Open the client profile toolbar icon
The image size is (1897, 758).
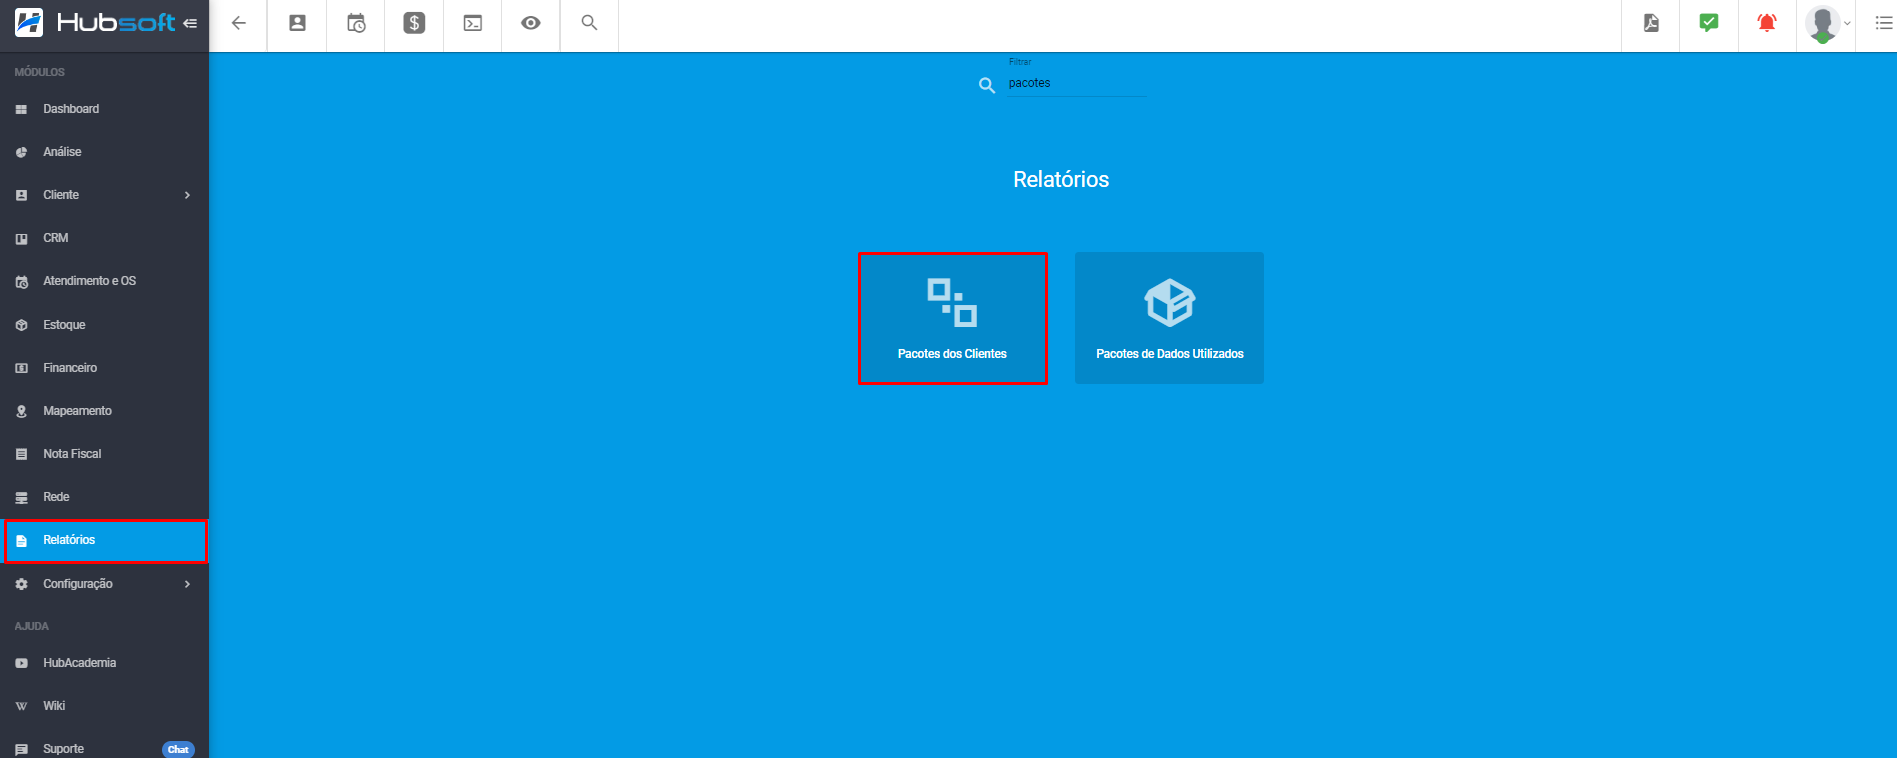(x=297, y=23)
